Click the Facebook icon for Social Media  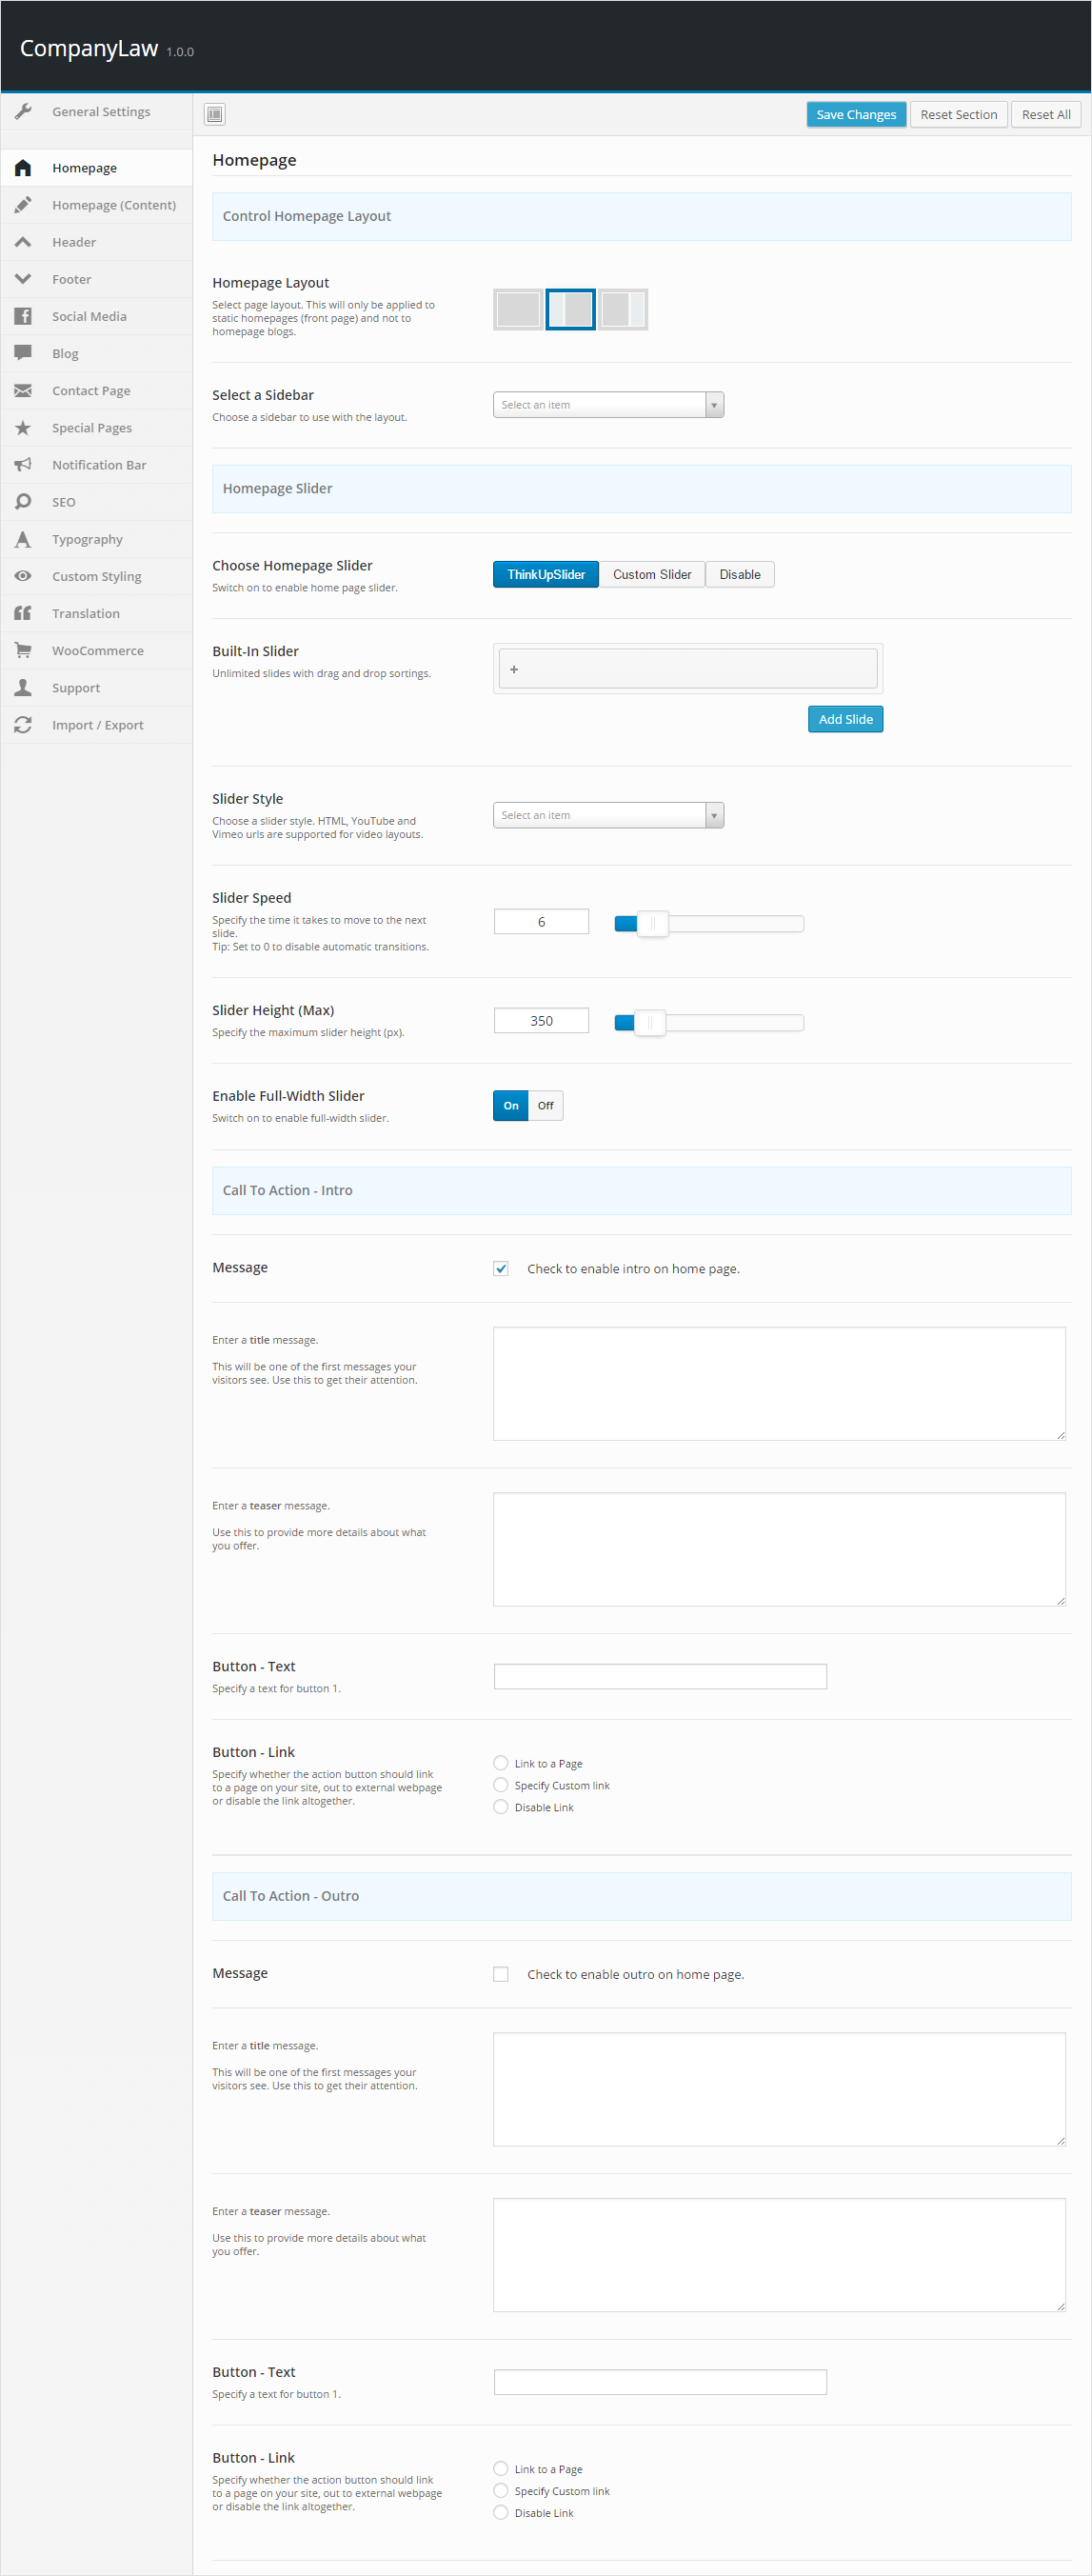click(23, 316)
